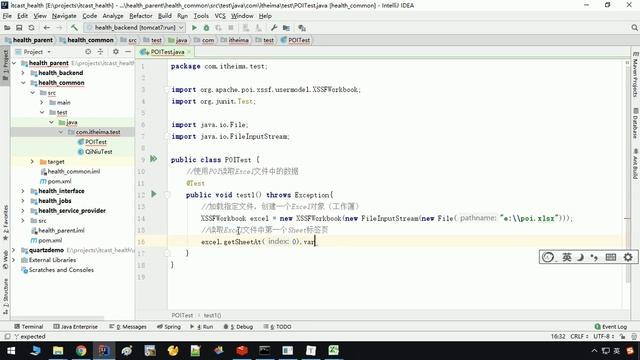The width and height of the screenshot is (640, 360).
Task: Open the Favorites side tool window
Action: [5, 223]
